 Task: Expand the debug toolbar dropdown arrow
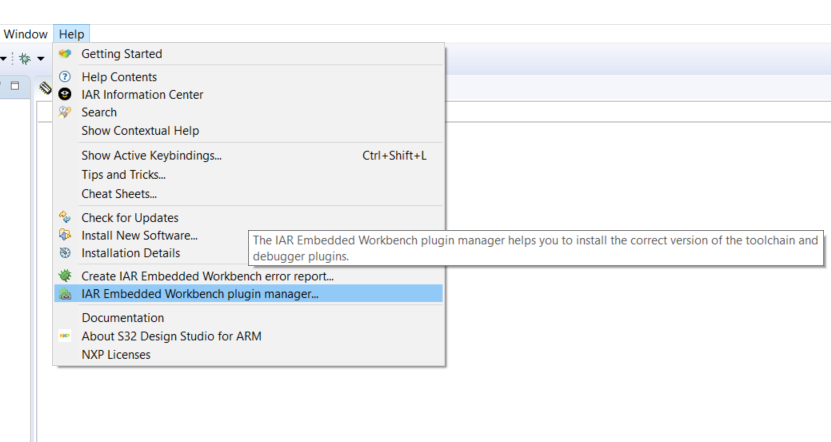point(41,59)
